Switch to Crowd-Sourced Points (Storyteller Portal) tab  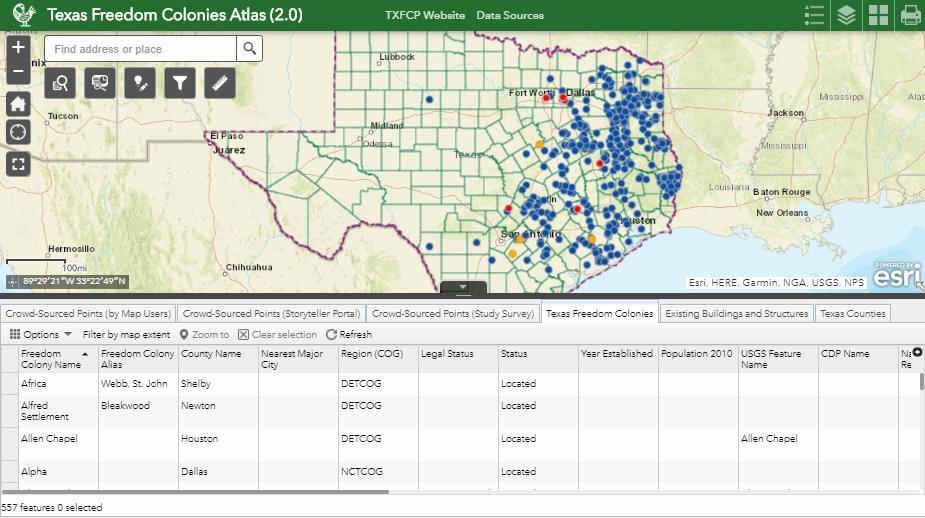click(271, 313)
